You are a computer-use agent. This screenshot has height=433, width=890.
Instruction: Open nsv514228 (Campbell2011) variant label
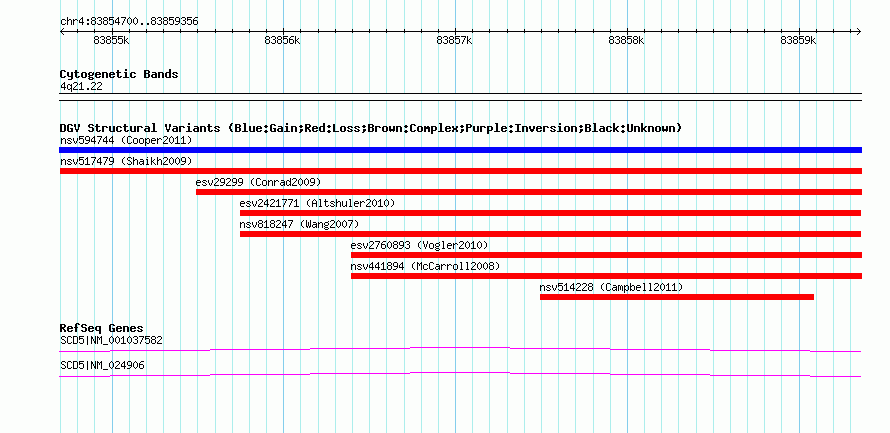coord(611,287)
